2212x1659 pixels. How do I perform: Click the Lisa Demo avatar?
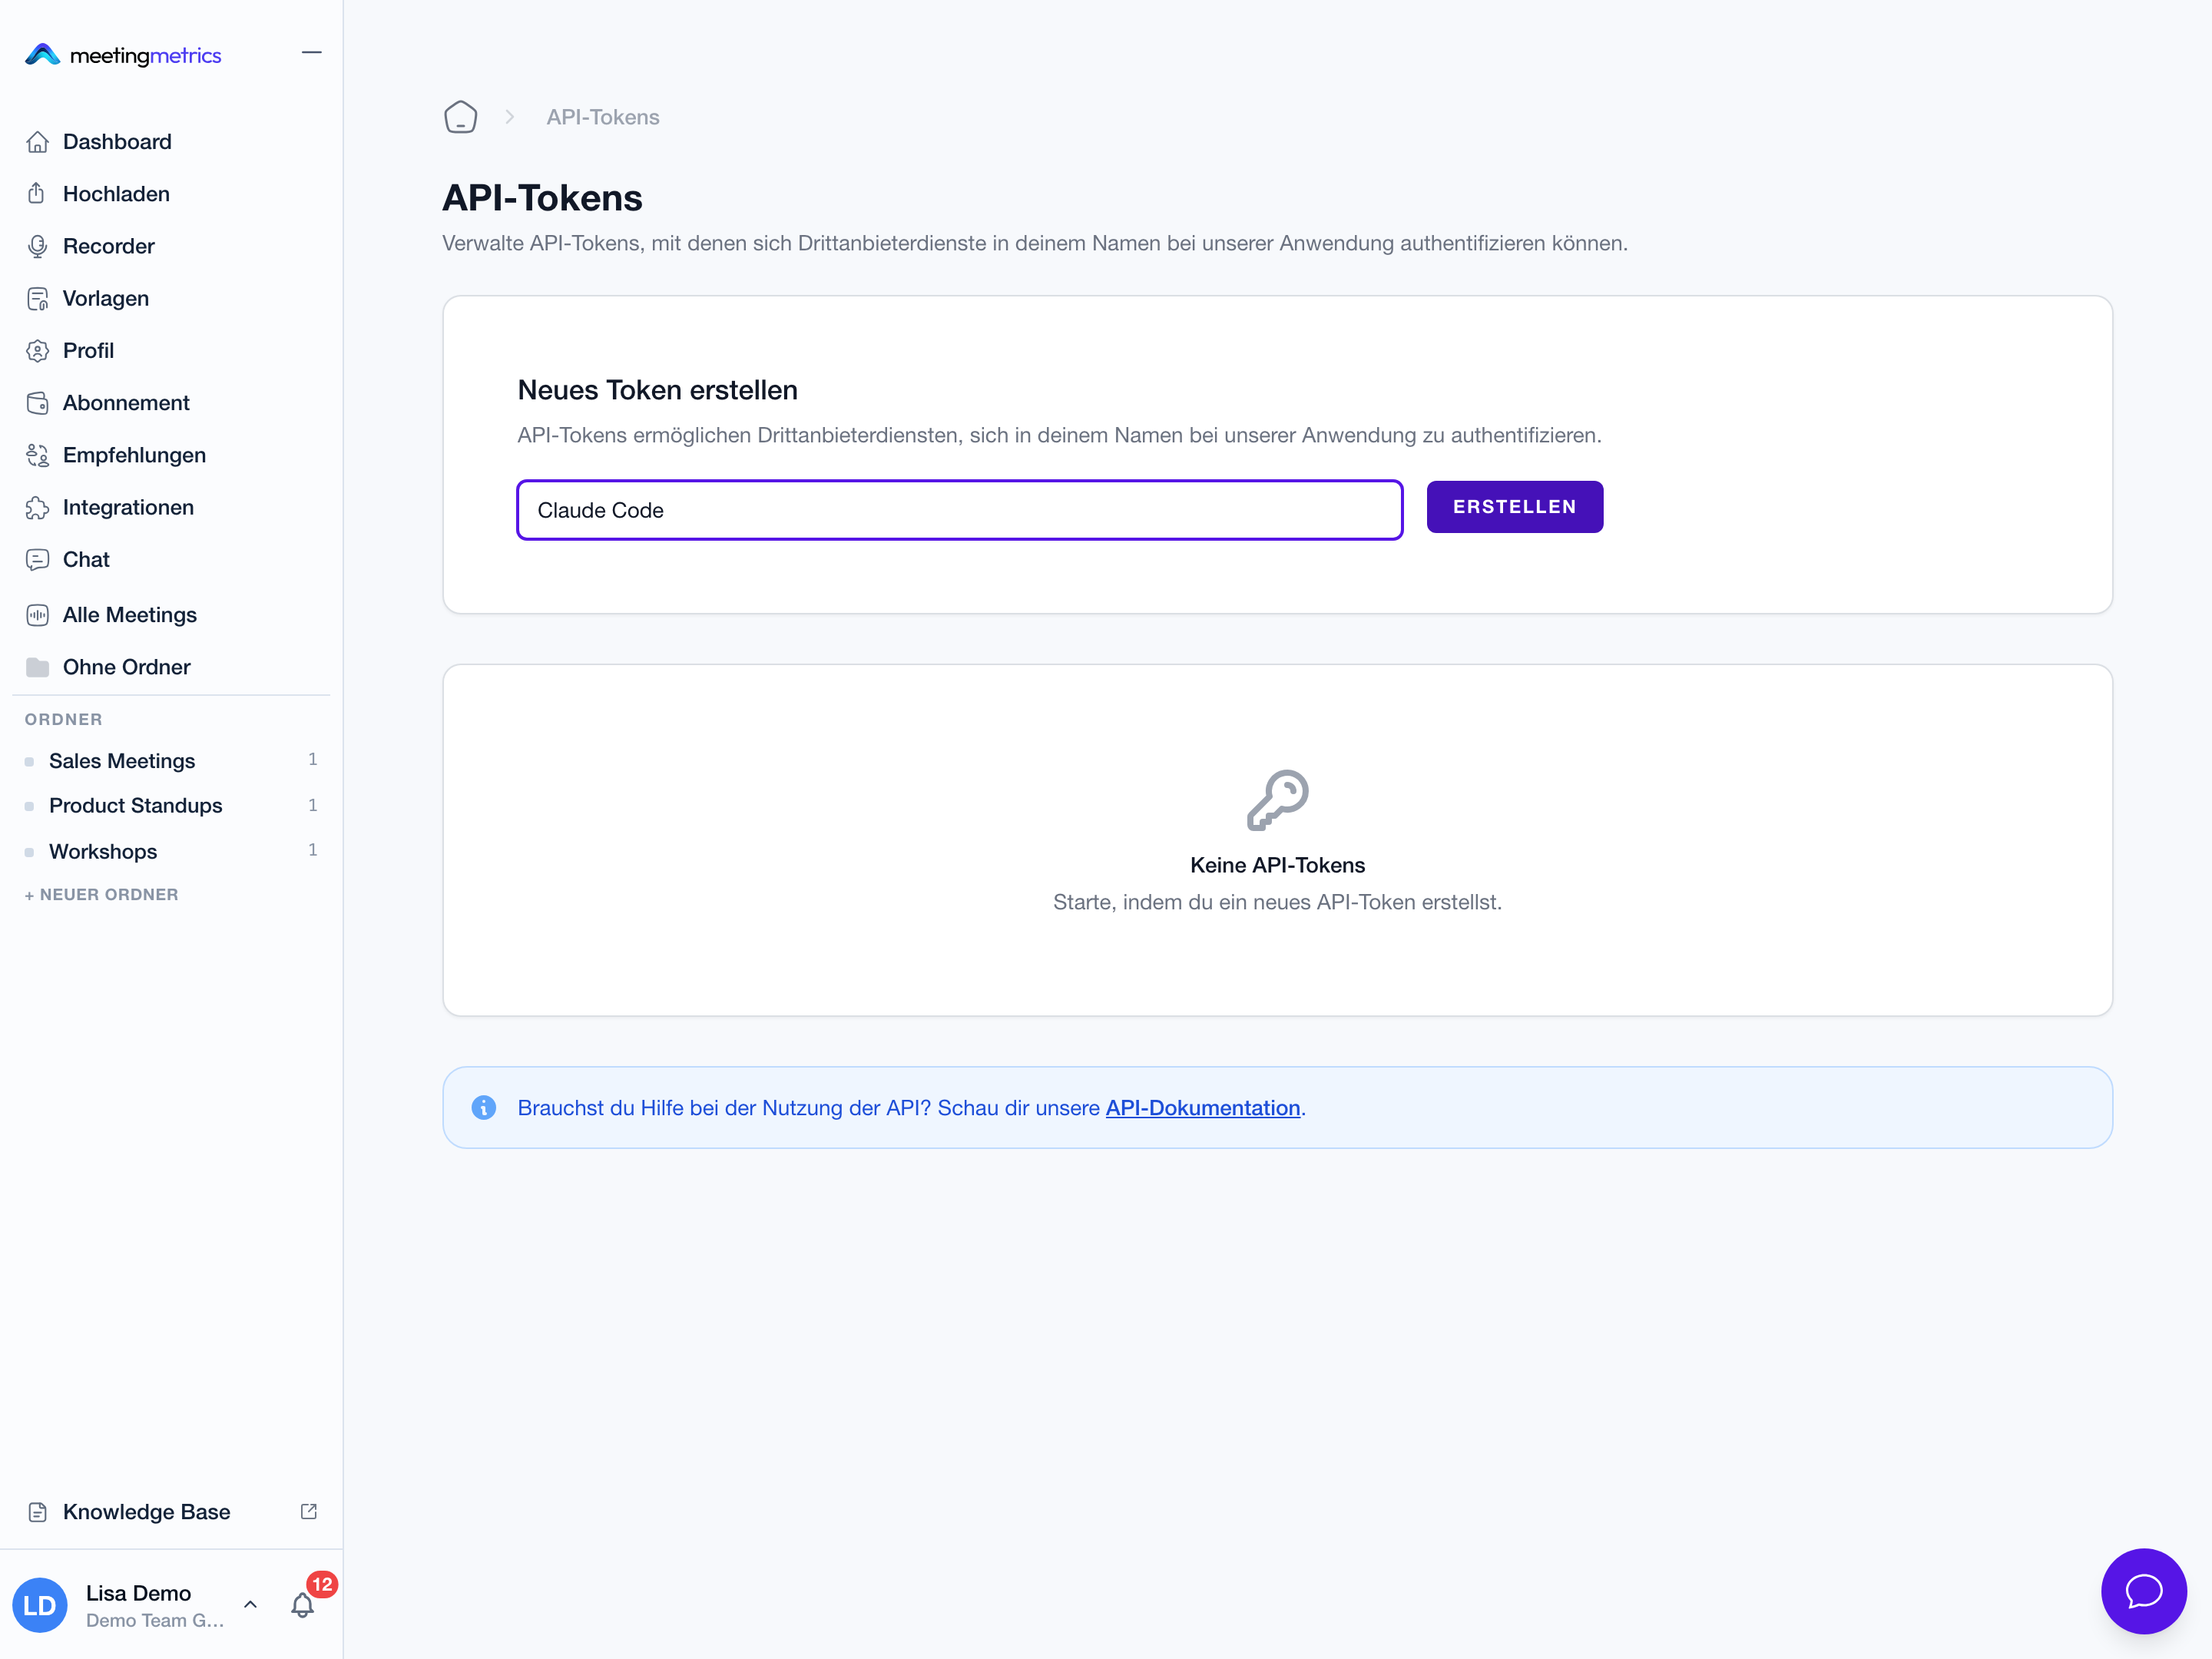click(x=40, y=1605)
